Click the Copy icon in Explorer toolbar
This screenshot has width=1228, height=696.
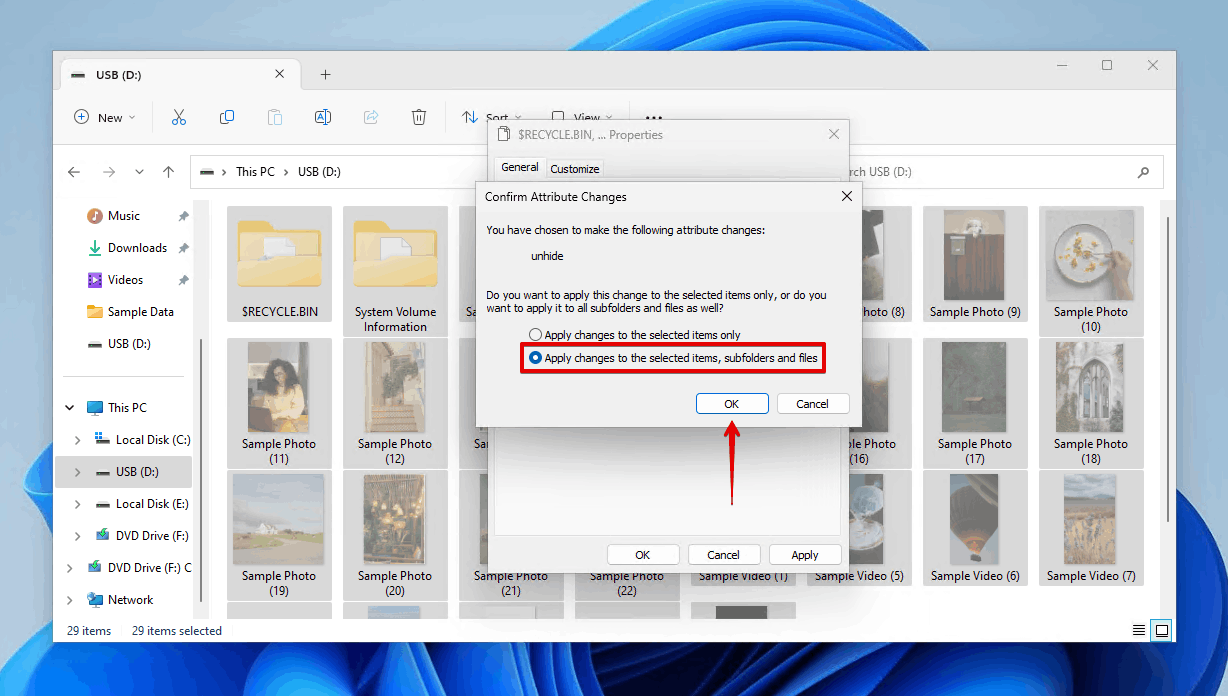point(227,117)
